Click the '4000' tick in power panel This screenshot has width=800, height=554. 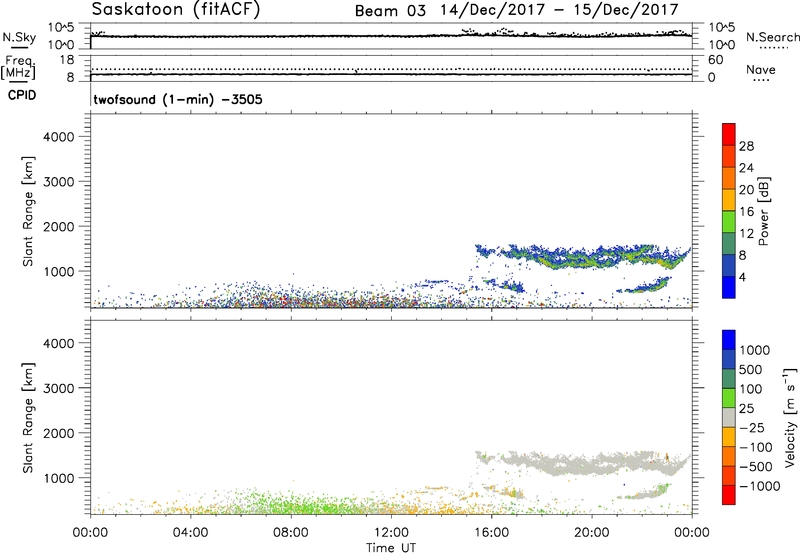point(59,137)
